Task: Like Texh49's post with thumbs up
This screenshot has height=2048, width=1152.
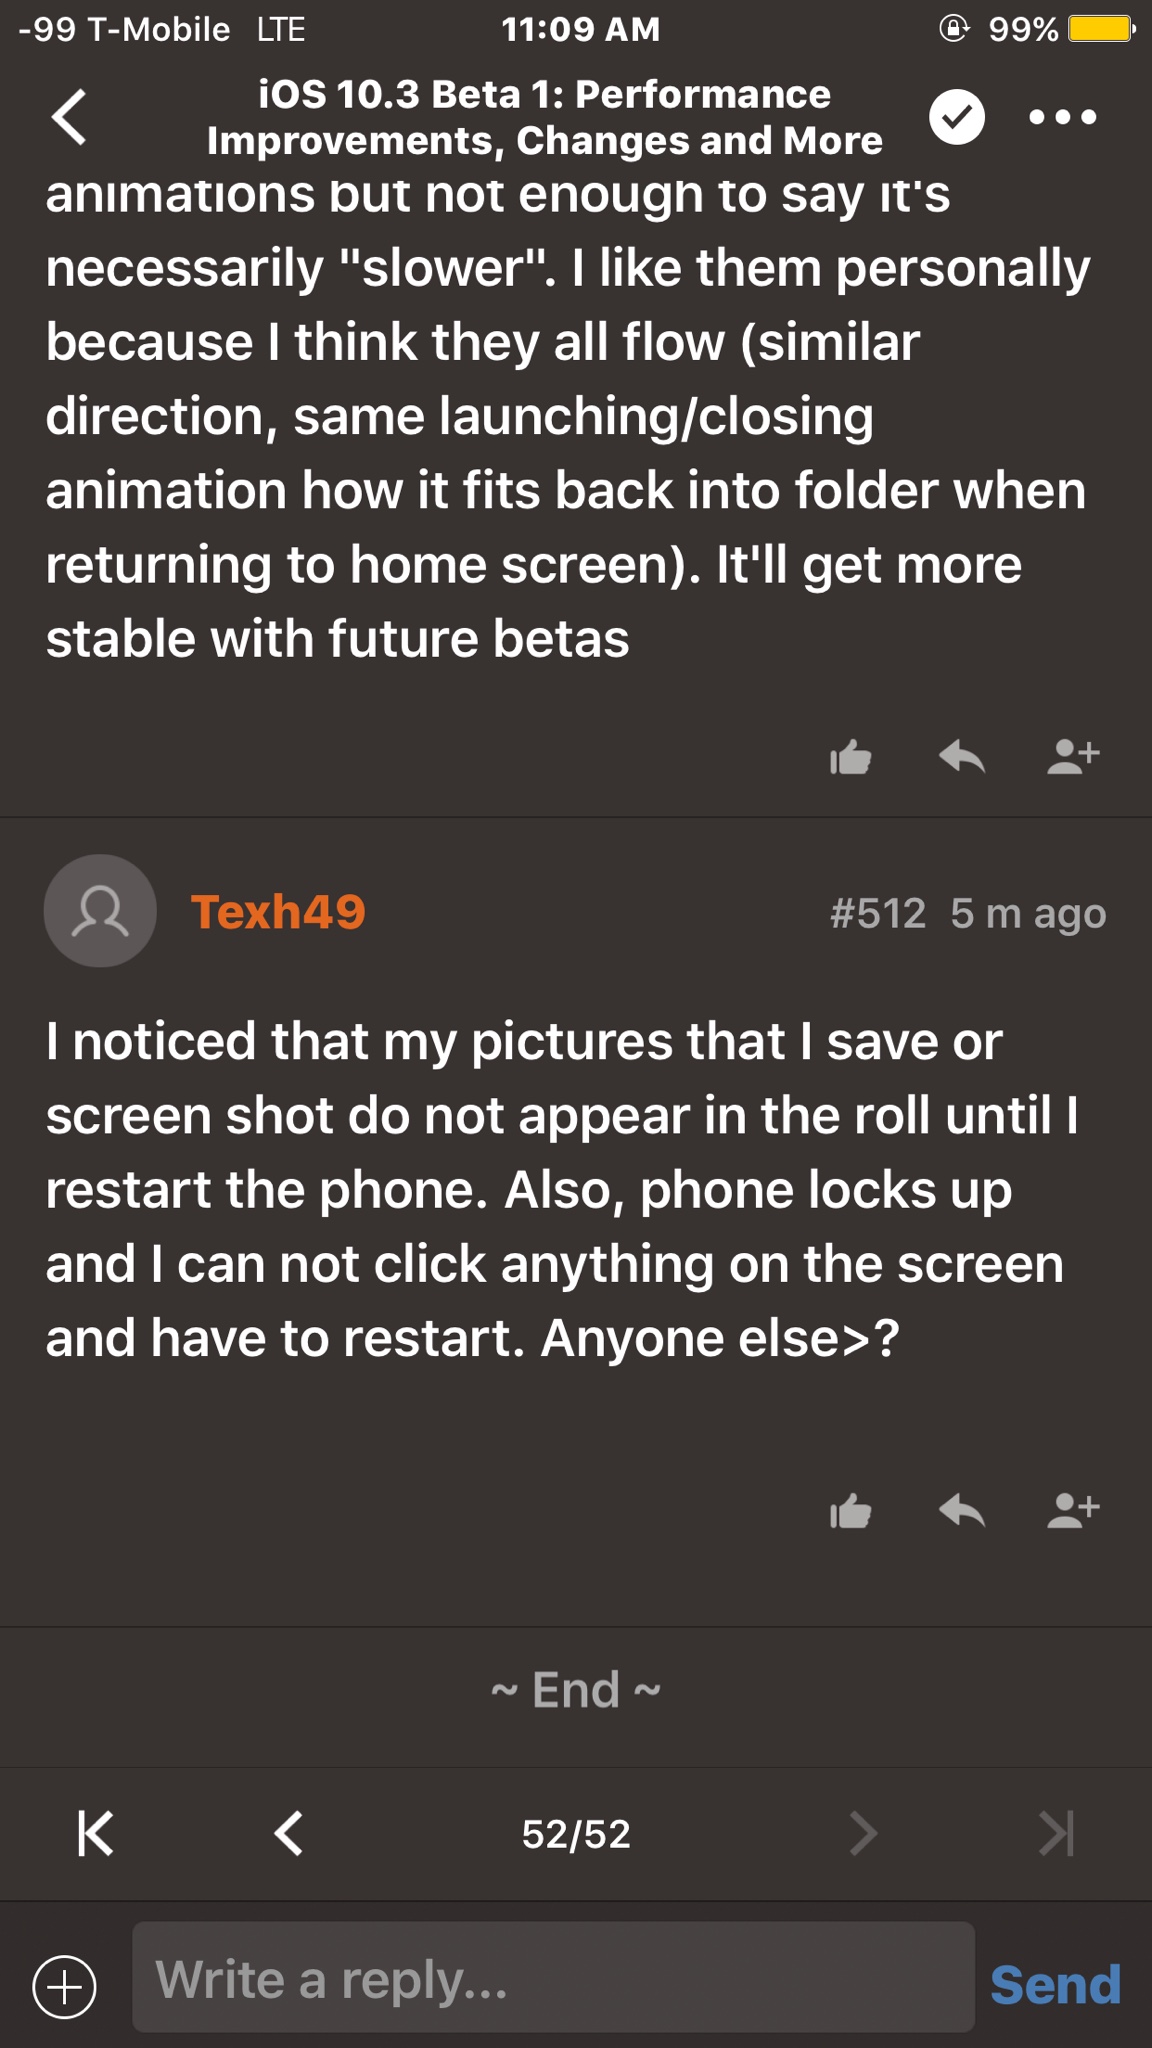Action: click(x=850, y=1511)
